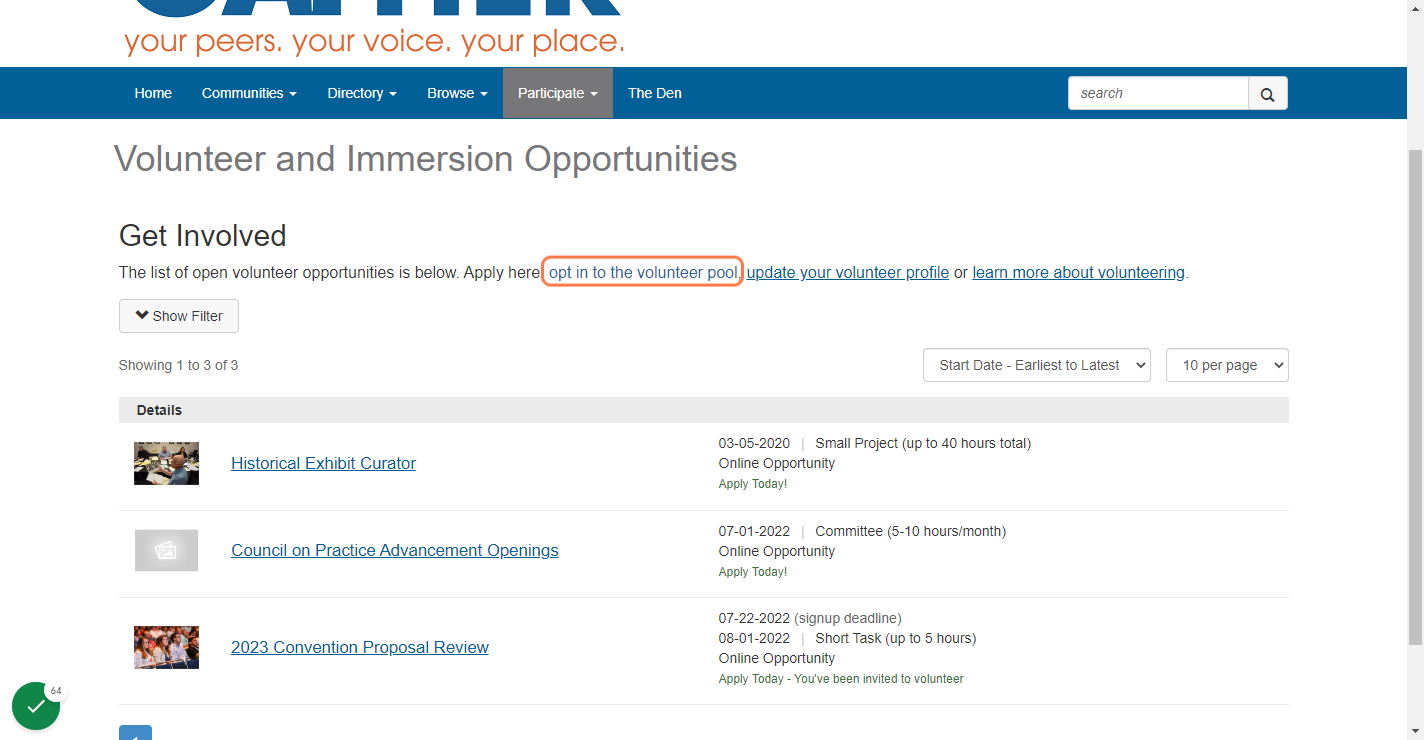Click the 08-01-2022 start date
Screen dimensions: 1424x740
point(754,638)
